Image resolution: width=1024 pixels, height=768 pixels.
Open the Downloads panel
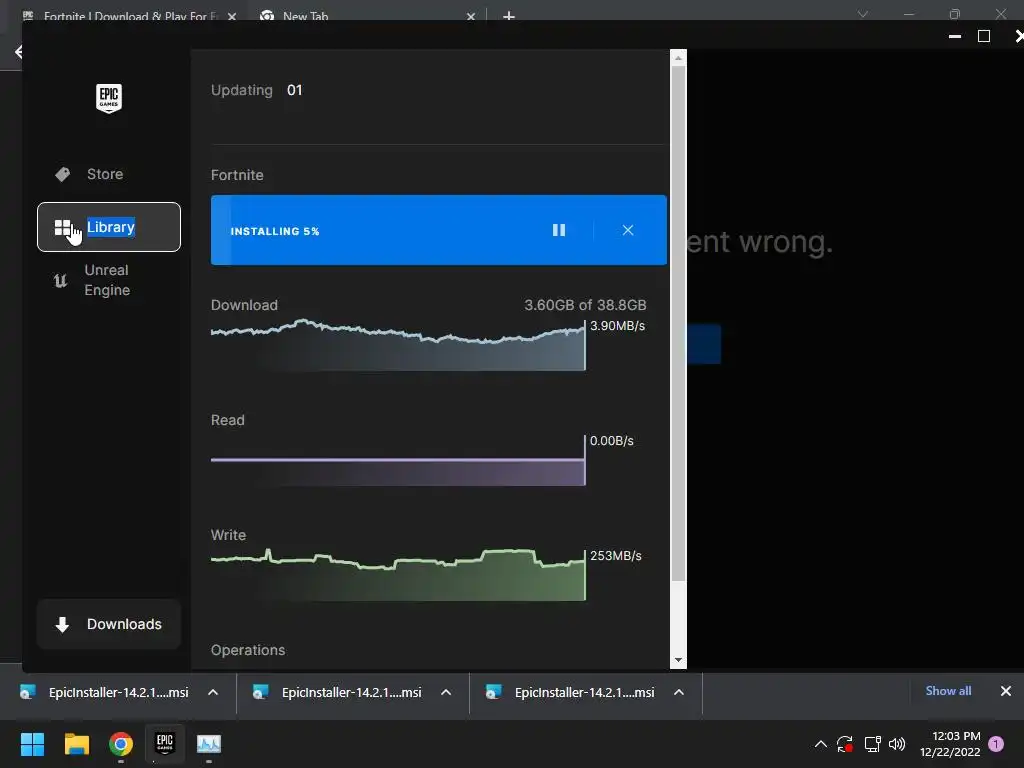(x=108, y=624)
